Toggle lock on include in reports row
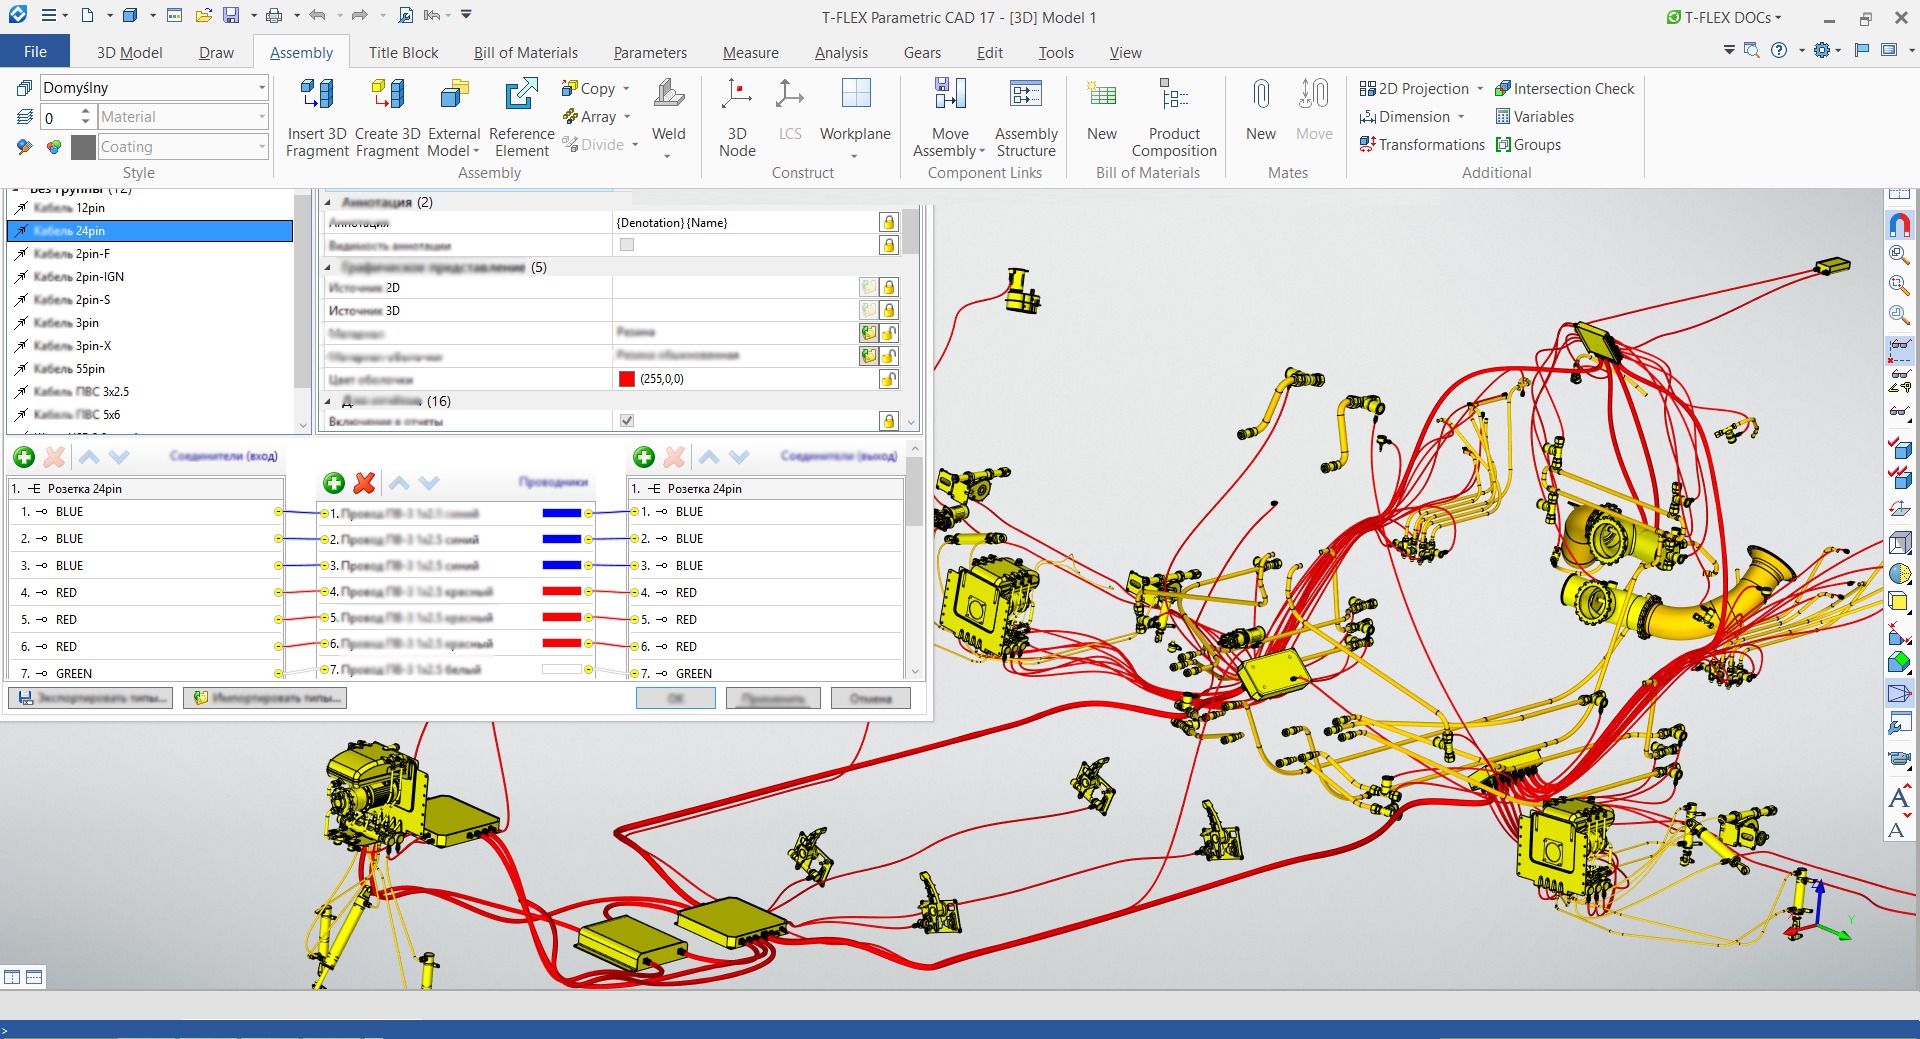Viewport: 1920px width, 1039px height. point(888,421)
